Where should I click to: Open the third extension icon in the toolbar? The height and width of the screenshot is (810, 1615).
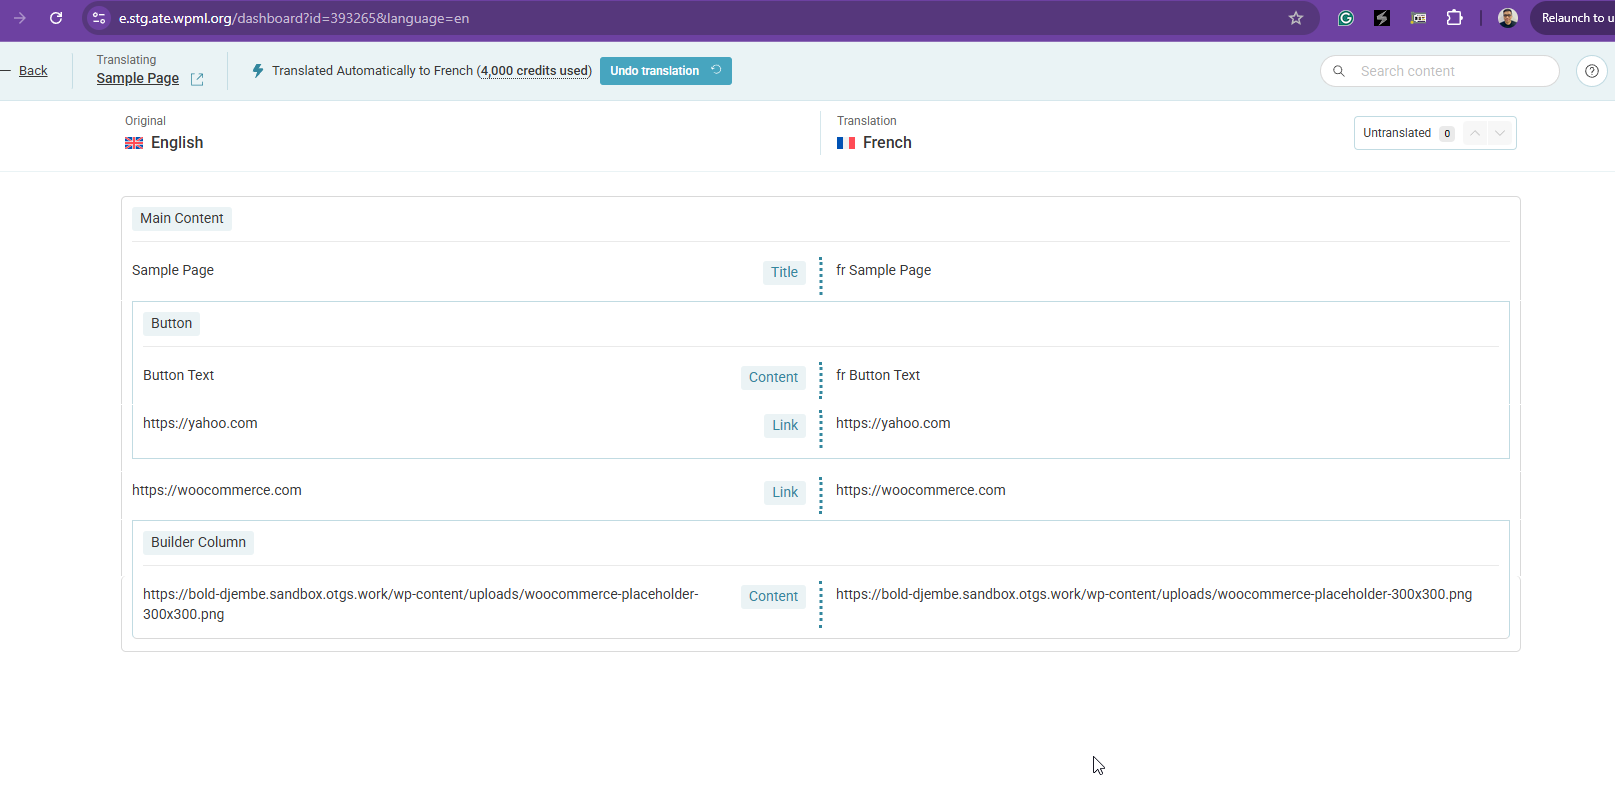[1418, 18]
